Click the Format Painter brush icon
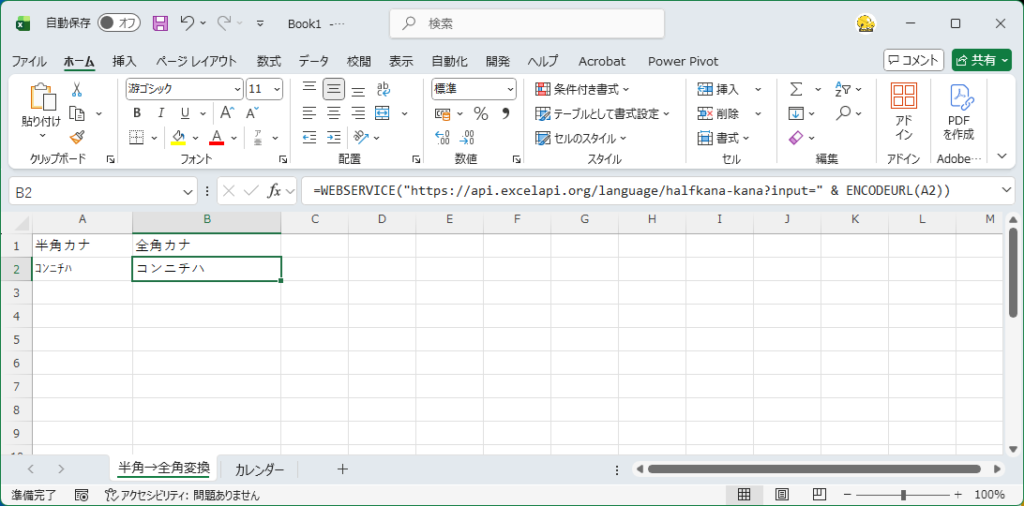Image resolution: width=1024 pixels, height=506 pixels. pyautogui.click(x=77, y=137)
